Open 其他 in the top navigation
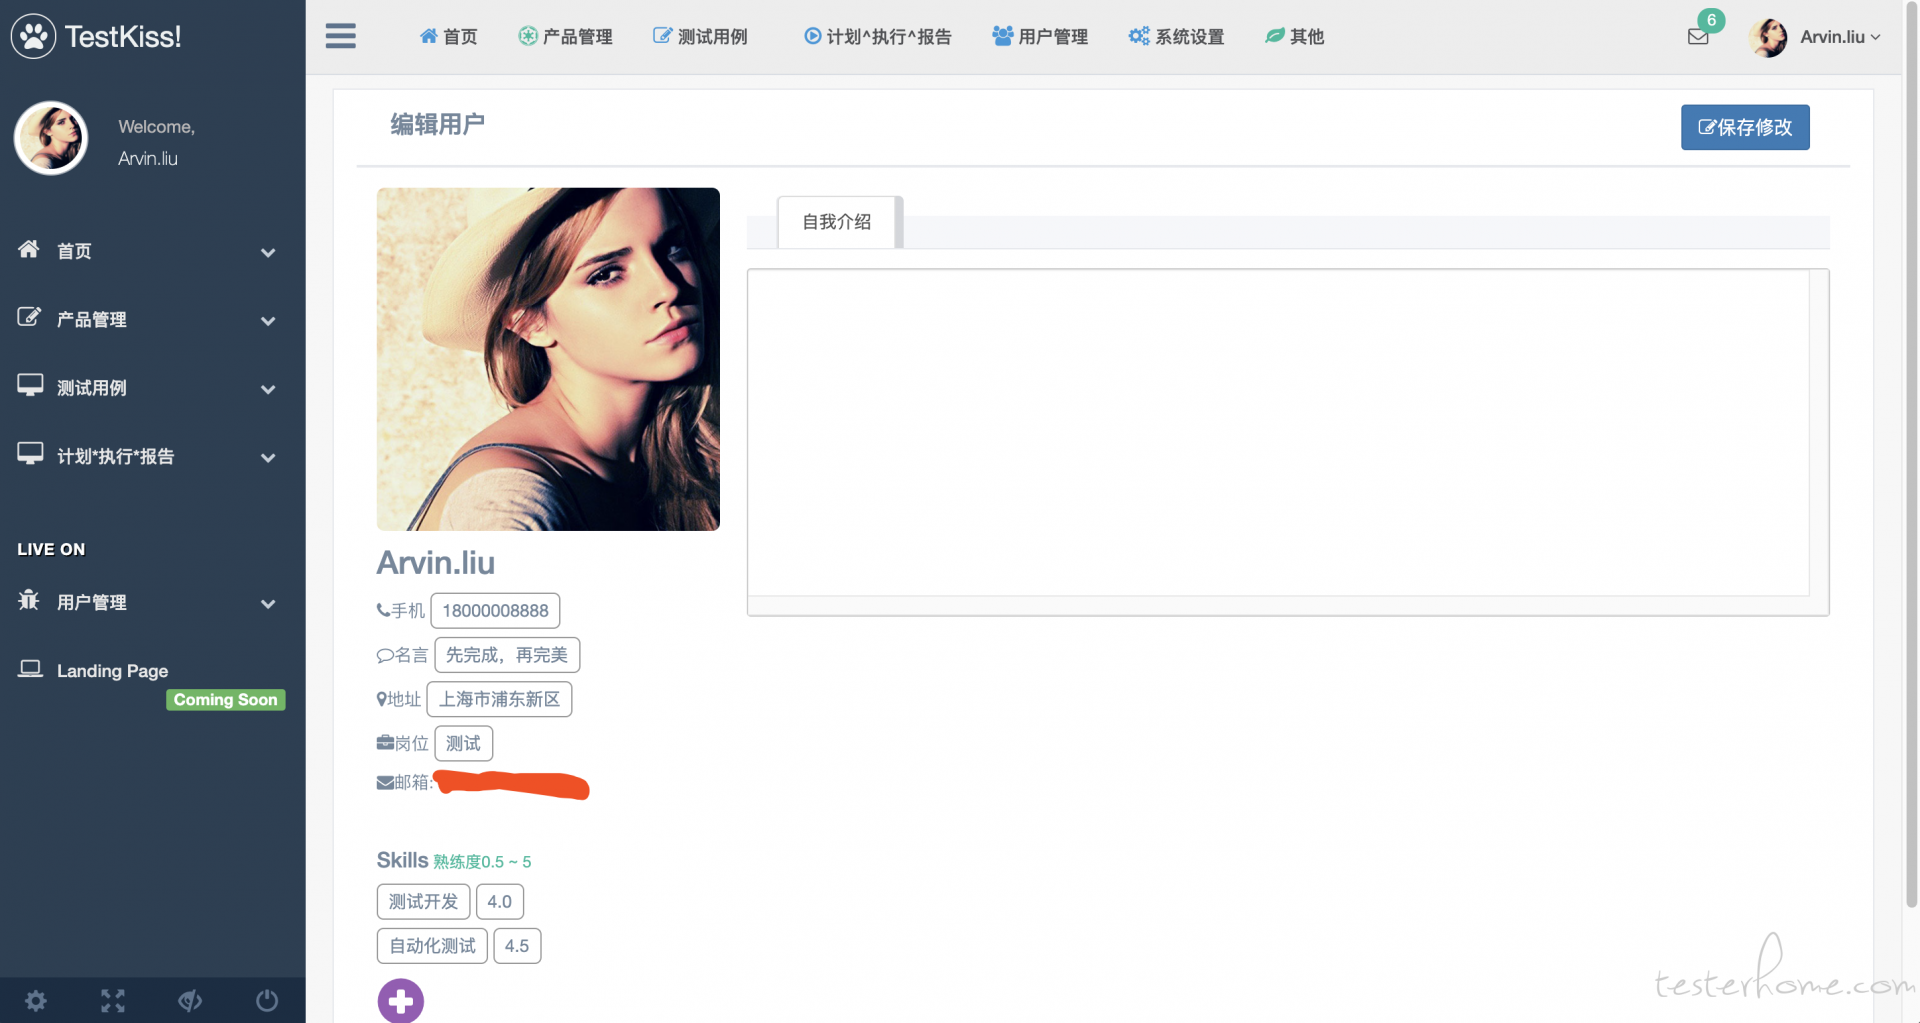 coord(1295,37)
